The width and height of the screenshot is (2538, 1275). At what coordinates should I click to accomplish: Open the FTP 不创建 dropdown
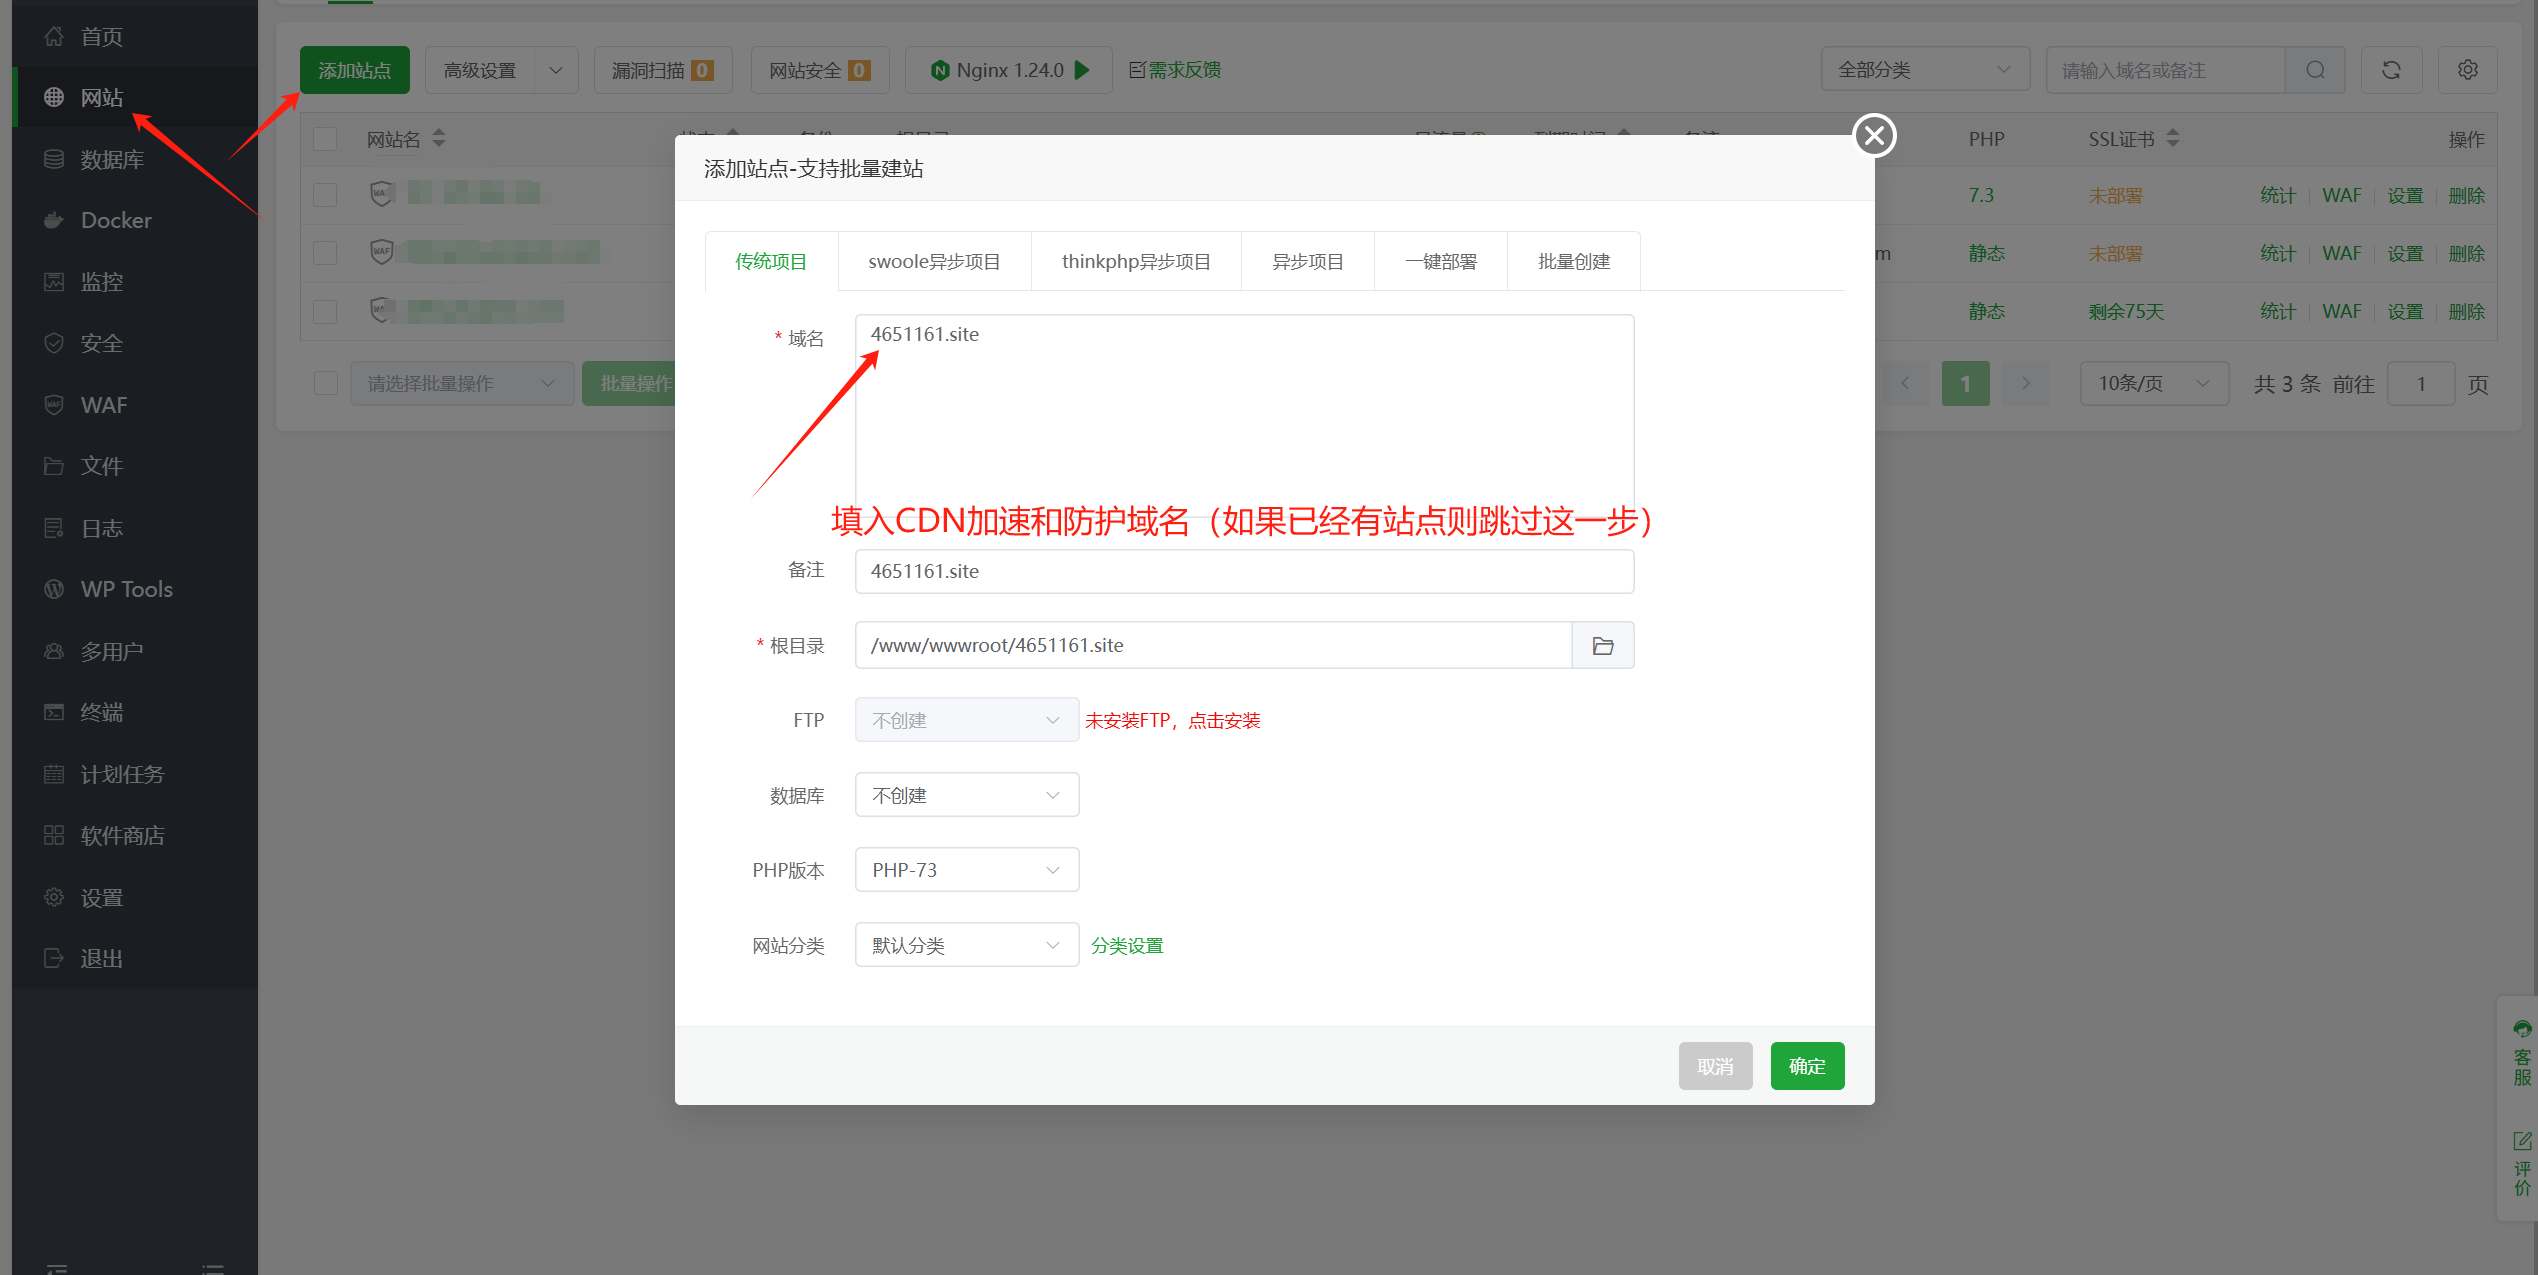(x=966, y=719)
